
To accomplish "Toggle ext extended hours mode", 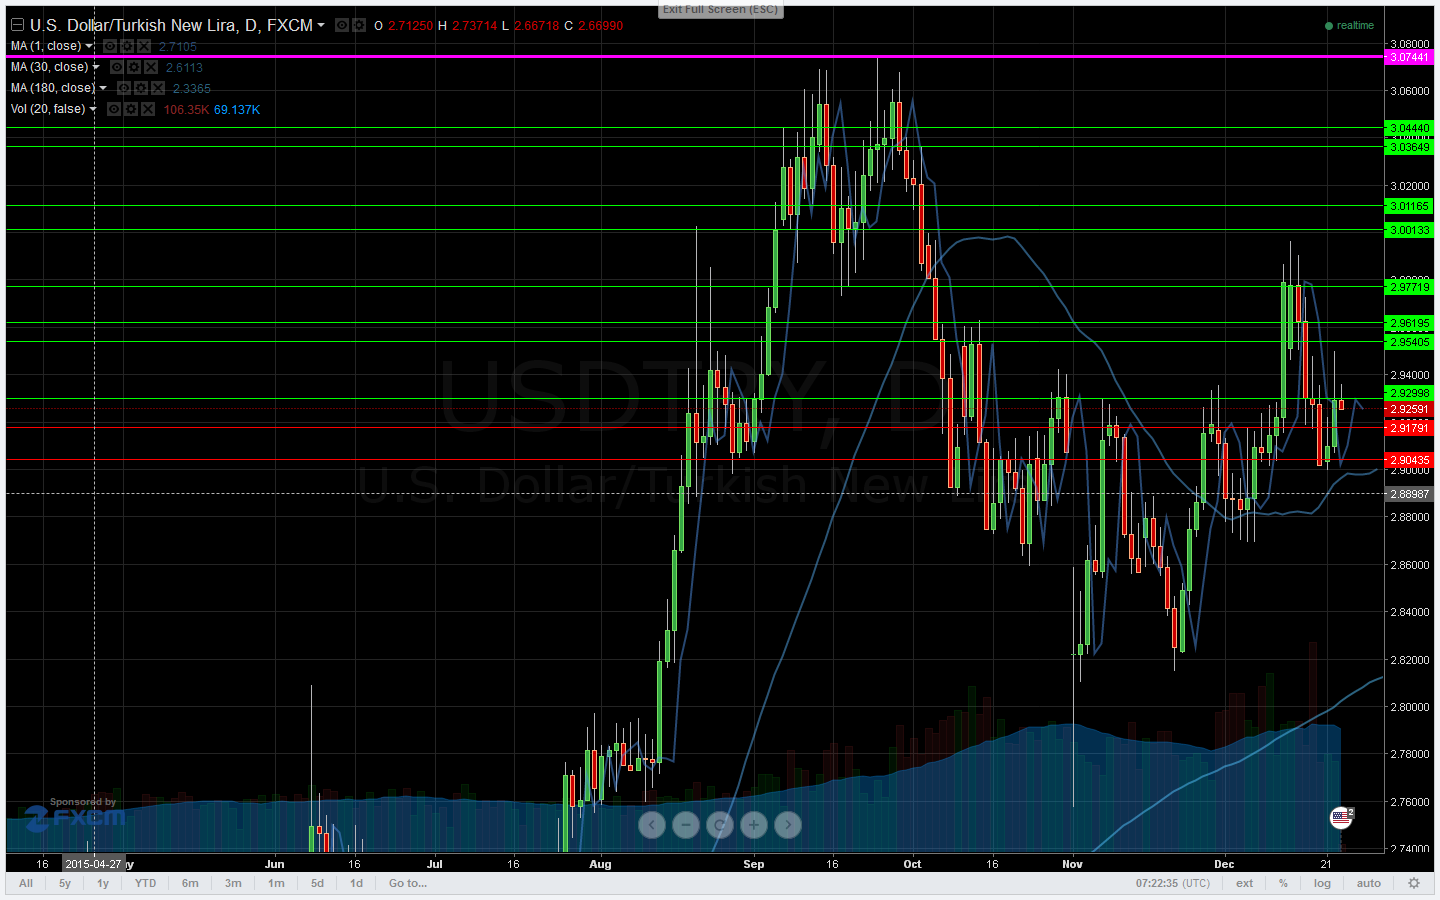I will point(1245,883).
